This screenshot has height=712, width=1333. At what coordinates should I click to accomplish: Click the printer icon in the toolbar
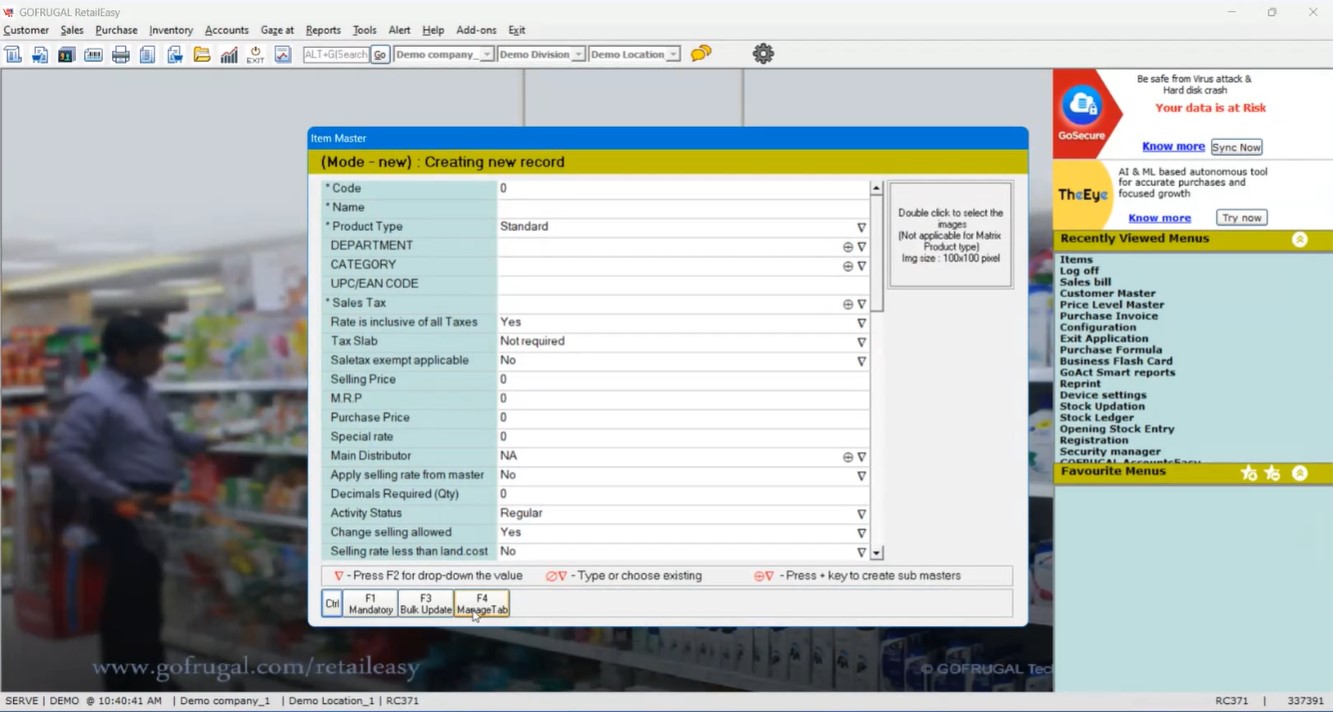120,55
